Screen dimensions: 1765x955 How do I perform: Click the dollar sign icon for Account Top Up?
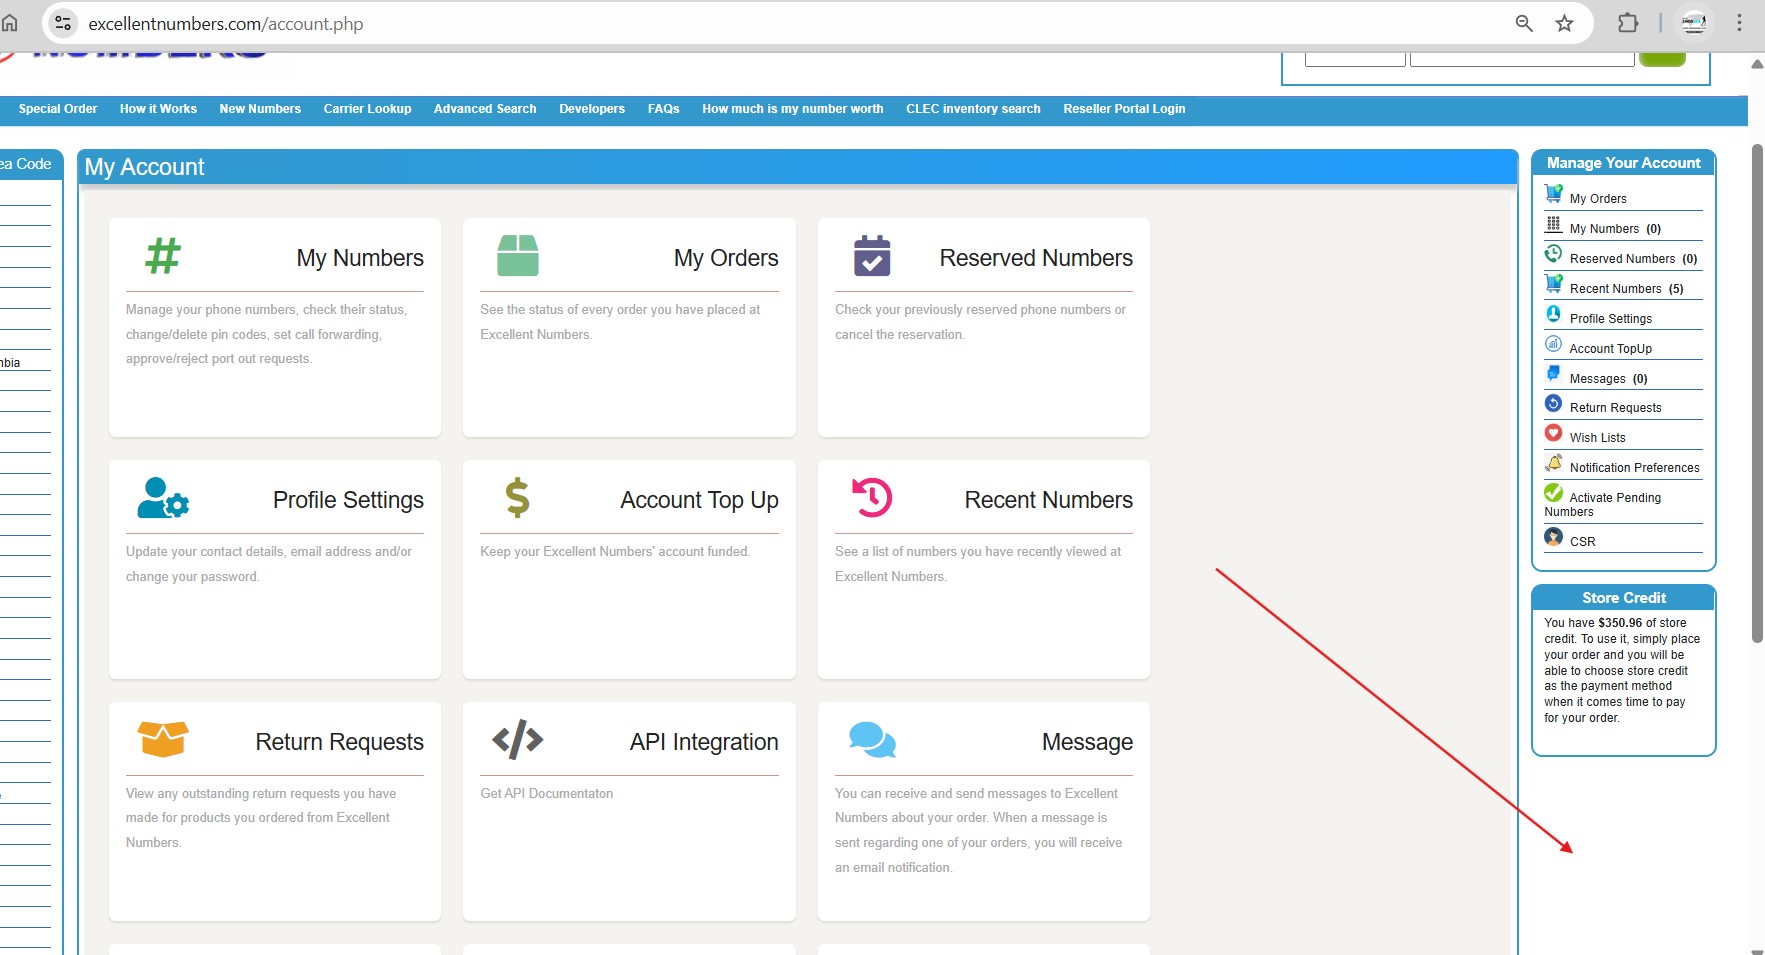(517, 498)
